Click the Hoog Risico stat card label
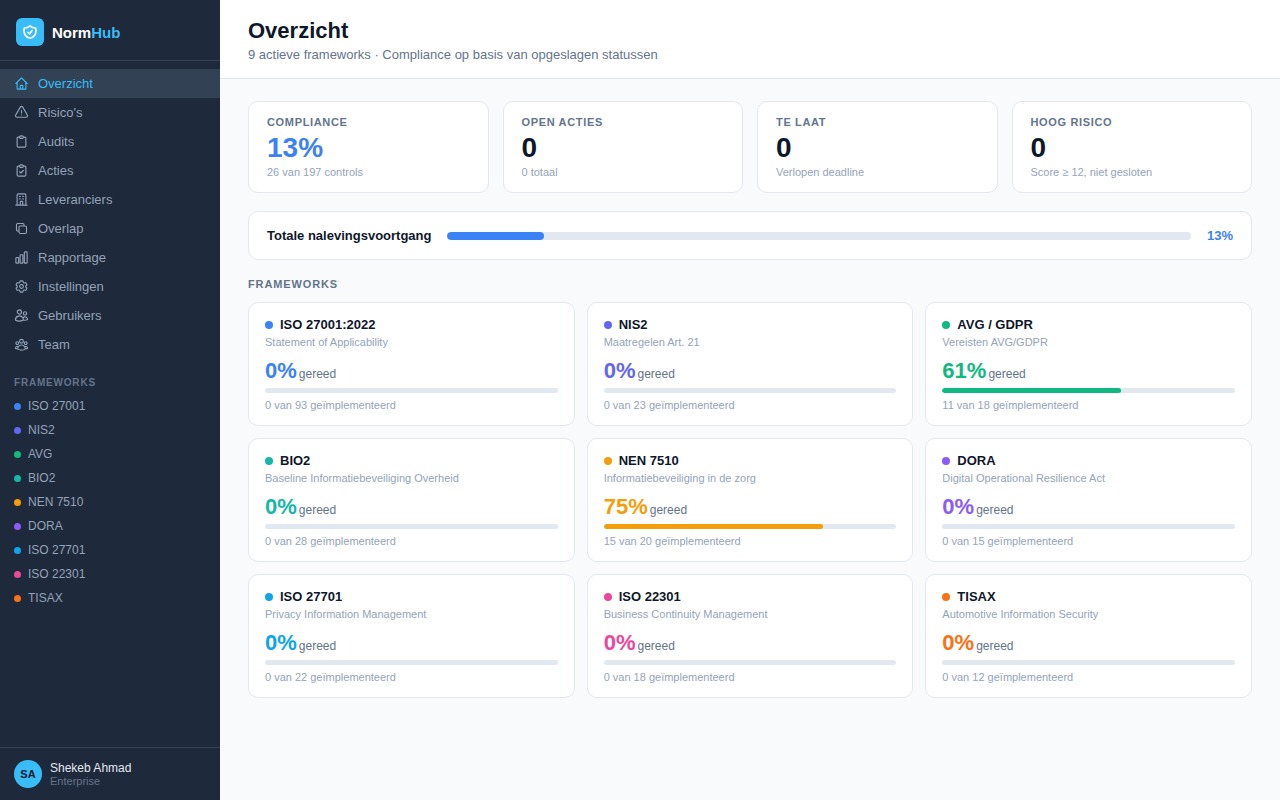This screenshot has height=800, width=1280. tap(1071, 122)
